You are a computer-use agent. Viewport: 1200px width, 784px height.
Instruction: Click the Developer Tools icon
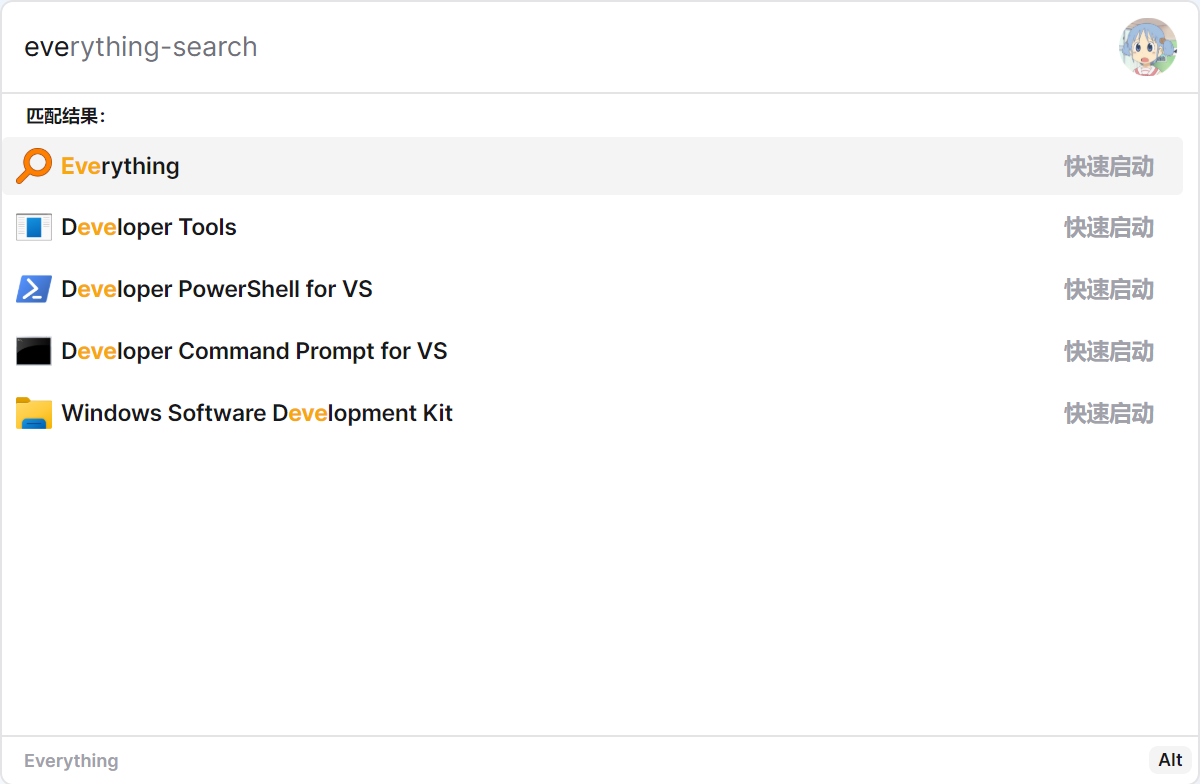coord(34,228)
